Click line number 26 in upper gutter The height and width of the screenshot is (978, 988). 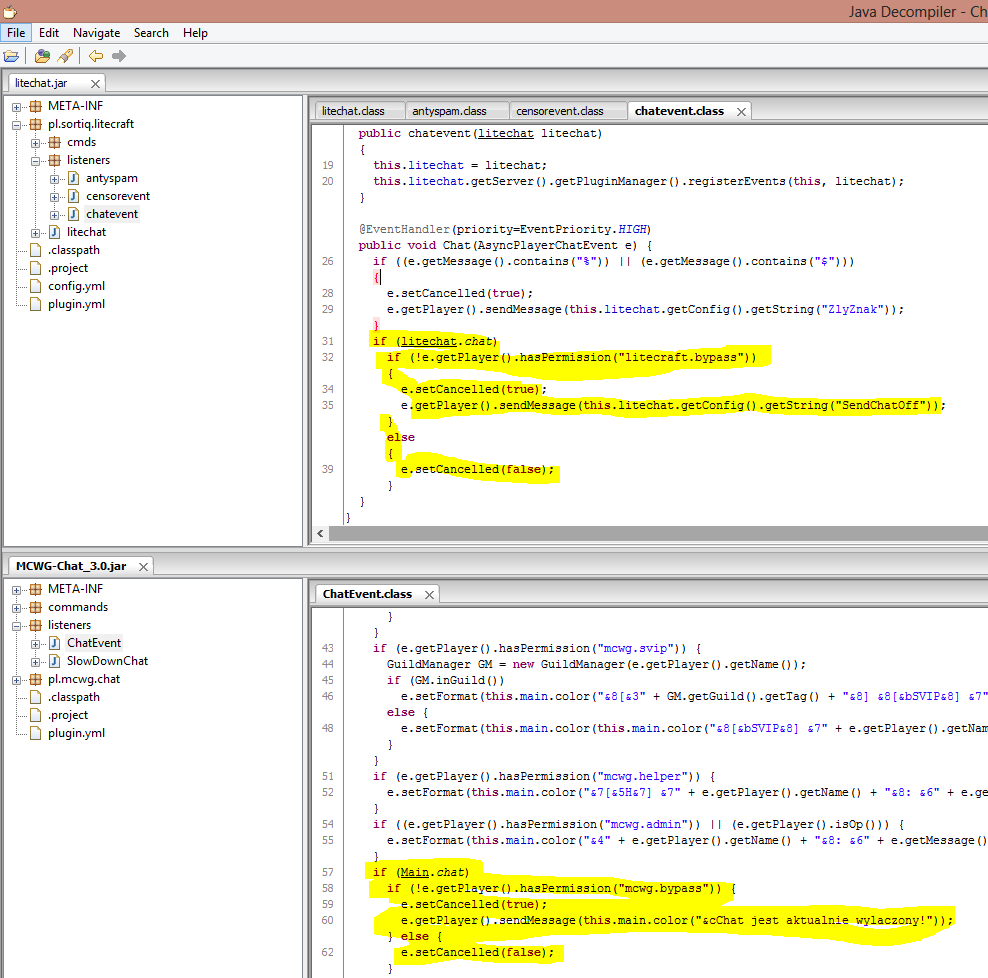click(x=328, y=261)
